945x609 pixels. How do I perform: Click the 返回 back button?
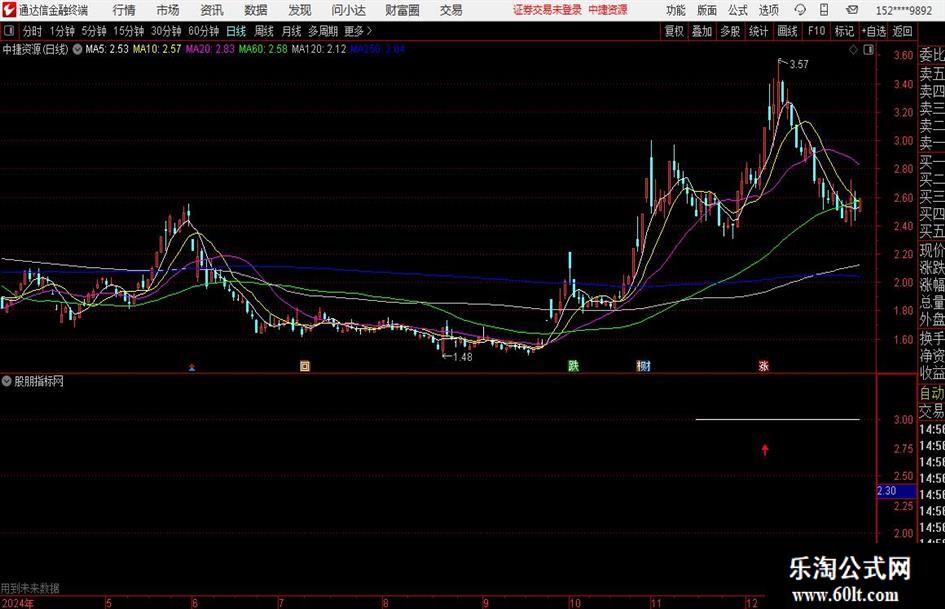click(x=902, y=31)
